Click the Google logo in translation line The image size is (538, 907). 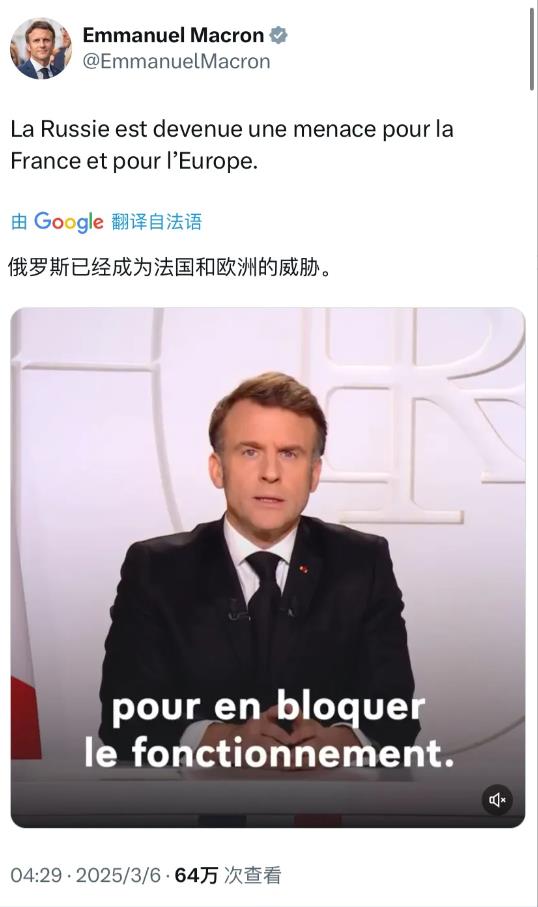click(x=69, y=222)
